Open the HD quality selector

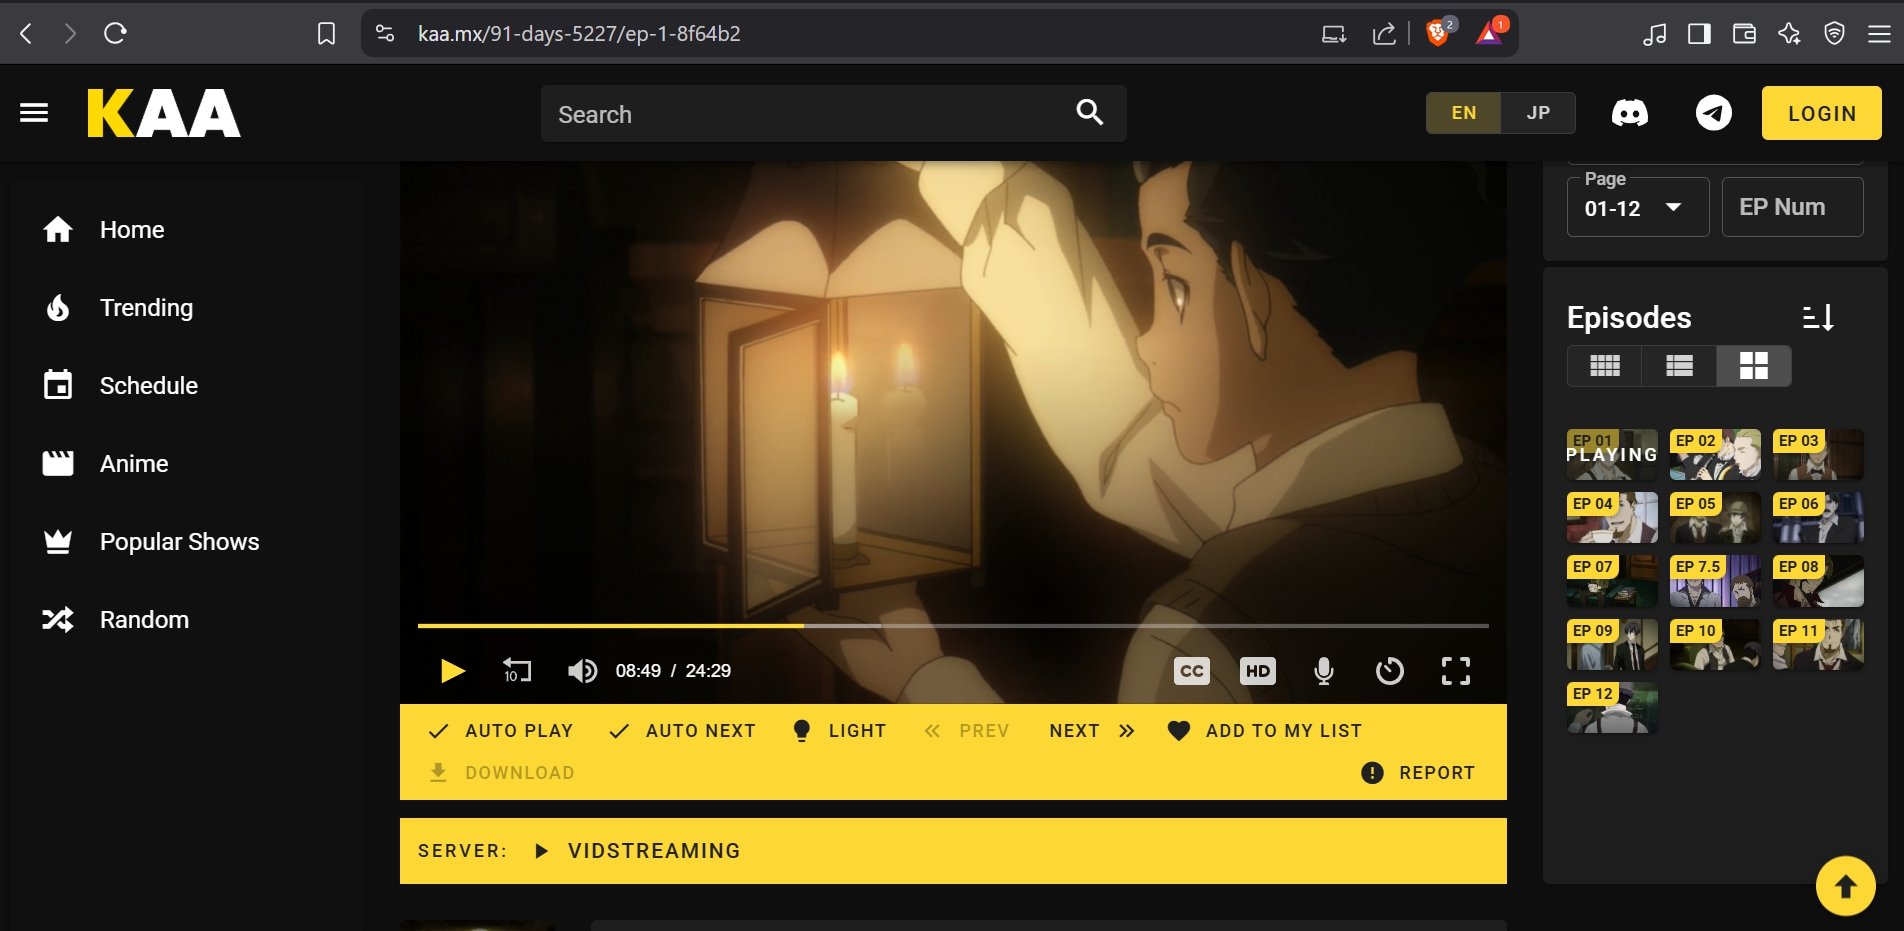coord(1258,671)
